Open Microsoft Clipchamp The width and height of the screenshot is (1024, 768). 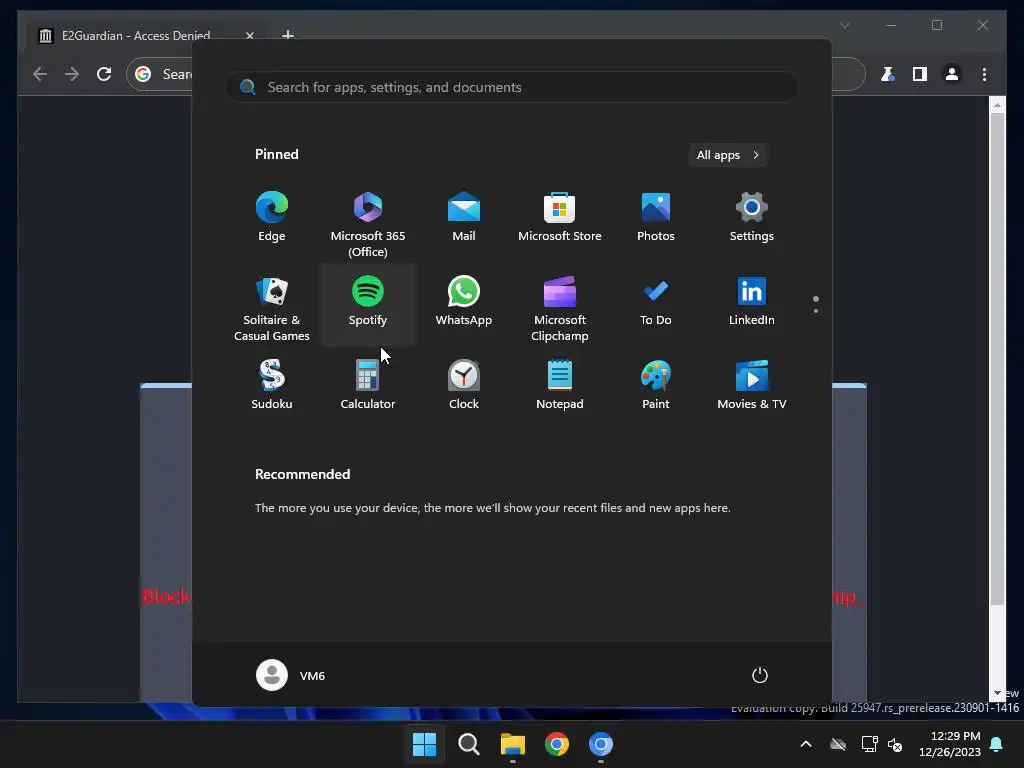tap(560, 308)
